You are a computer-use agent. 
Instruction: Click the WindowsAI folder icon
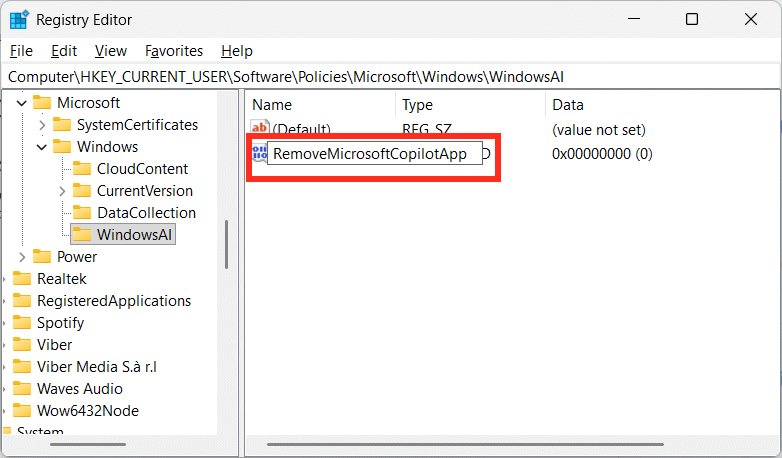coord(82,234)
